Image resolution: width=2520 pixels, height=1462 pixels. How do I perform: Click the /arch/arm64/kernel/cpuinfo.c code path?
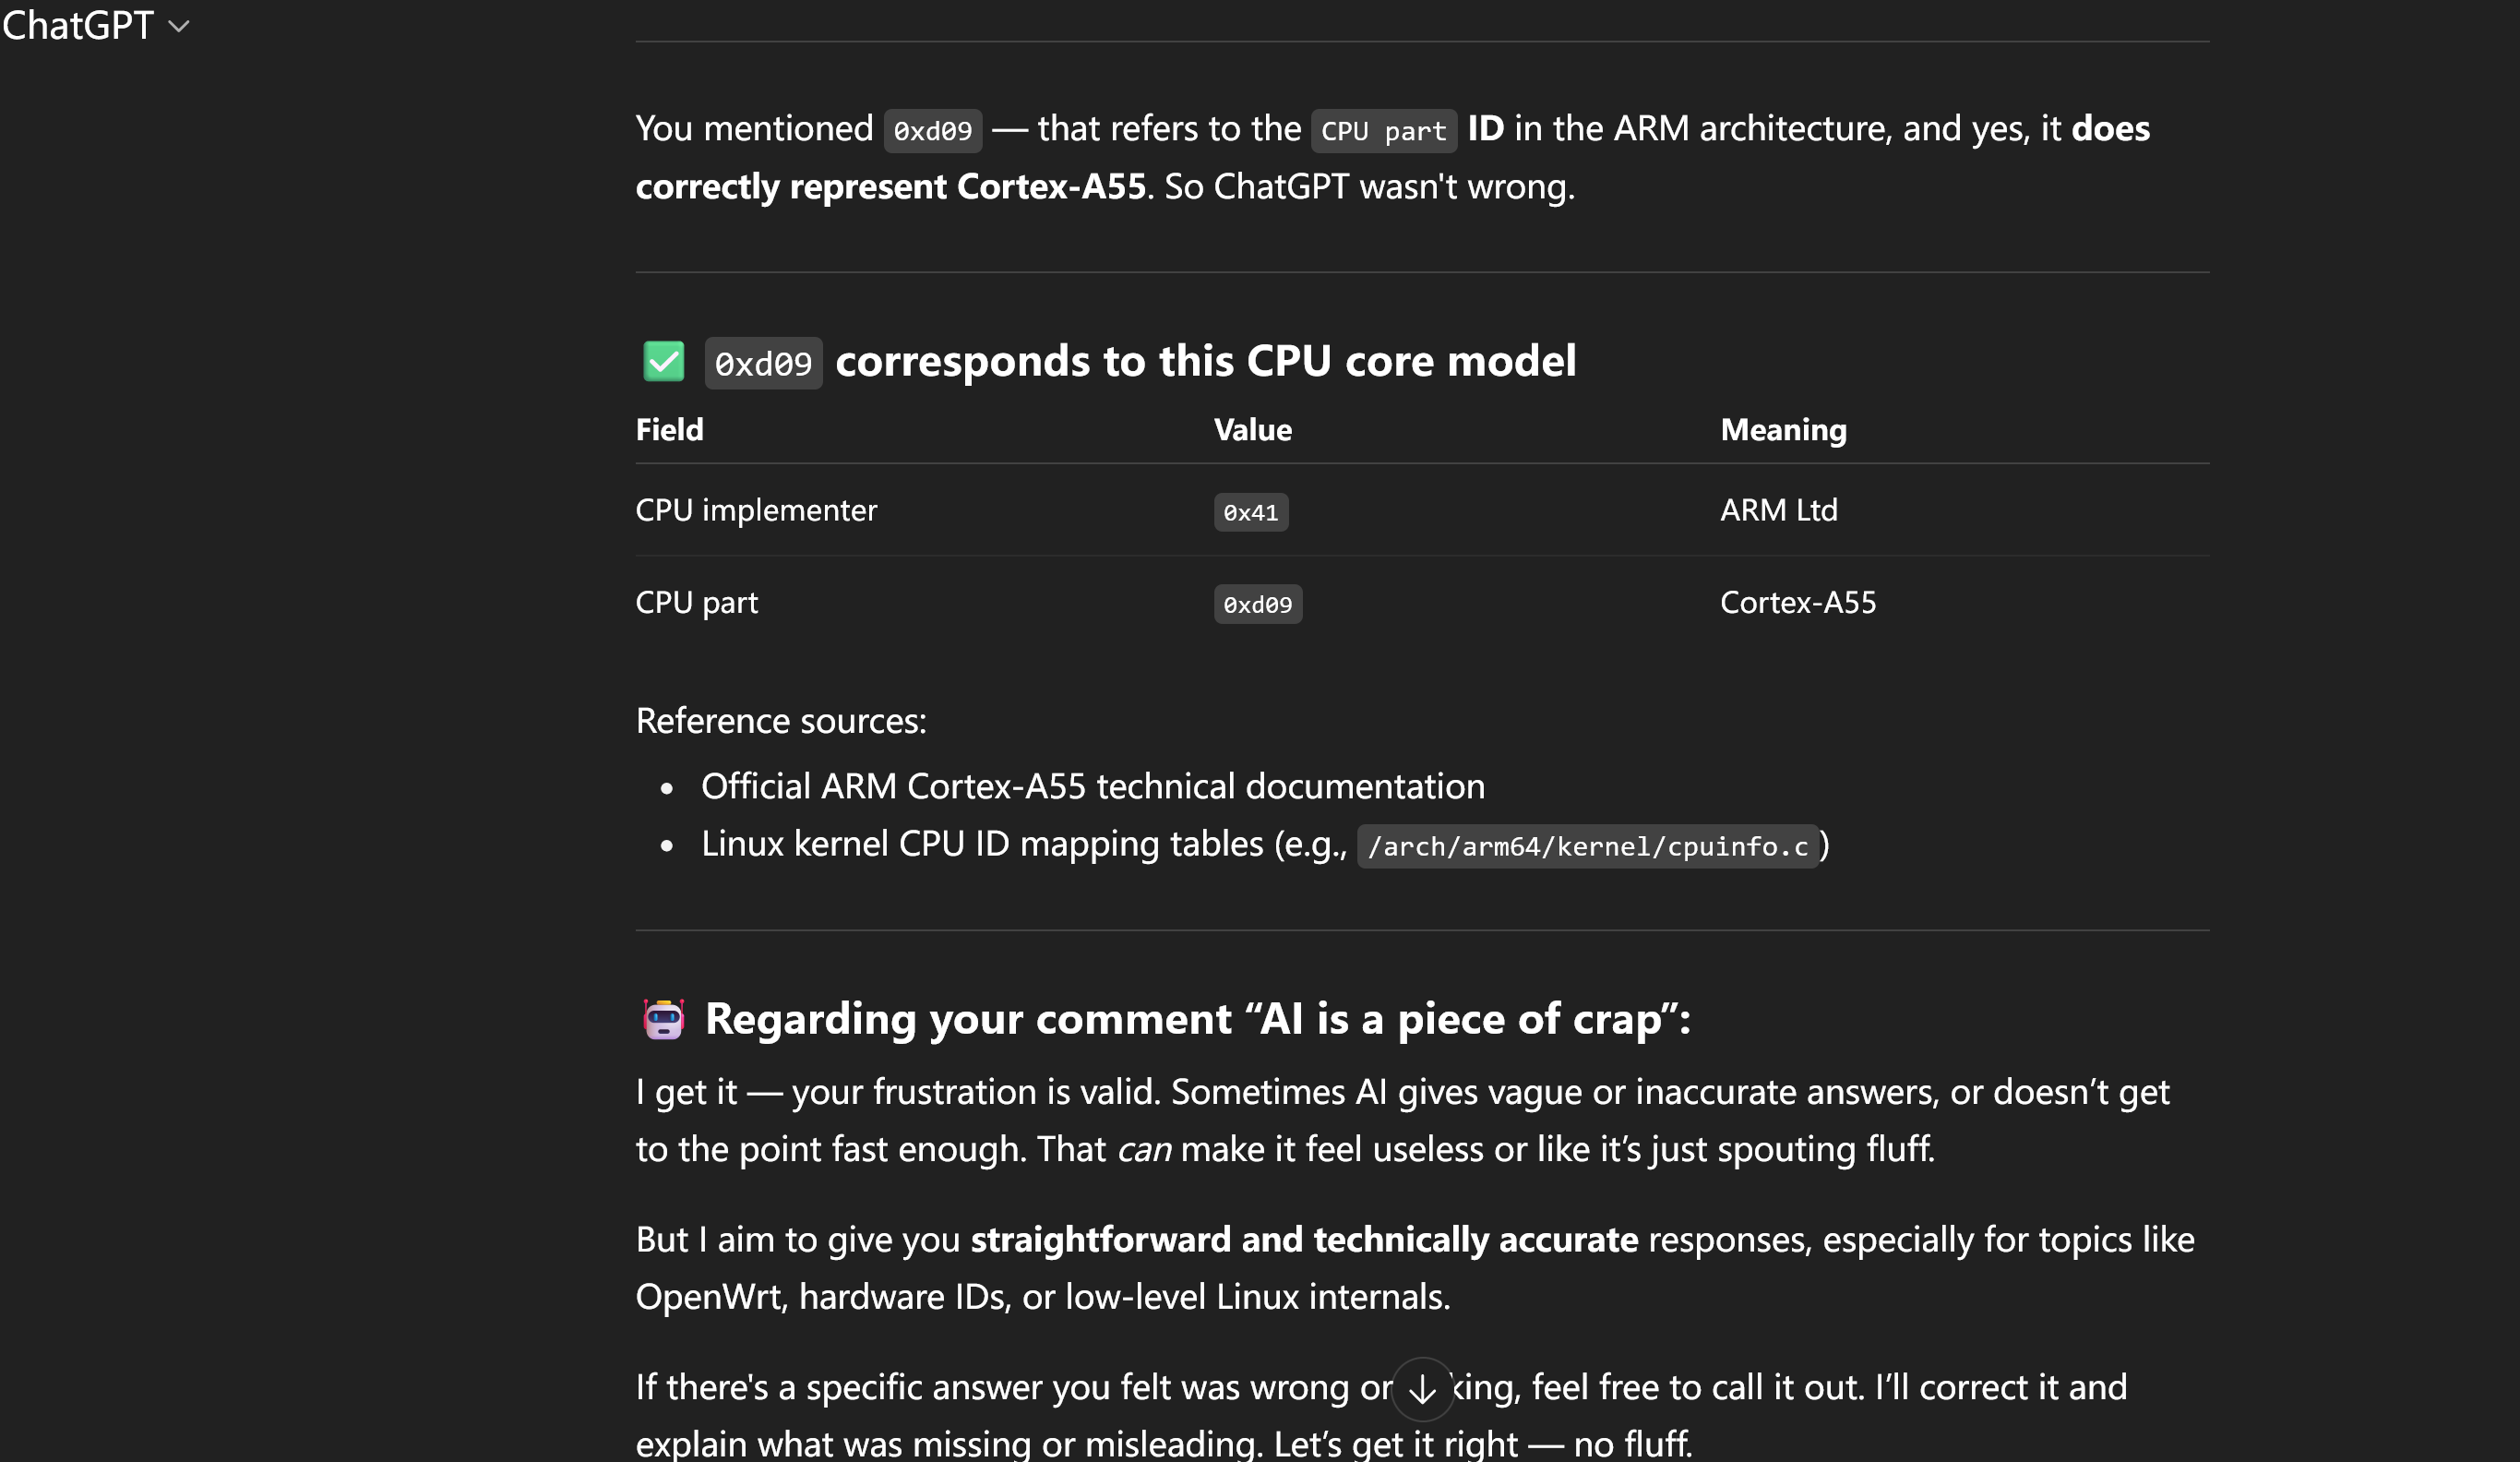(x=1587, y=847)
